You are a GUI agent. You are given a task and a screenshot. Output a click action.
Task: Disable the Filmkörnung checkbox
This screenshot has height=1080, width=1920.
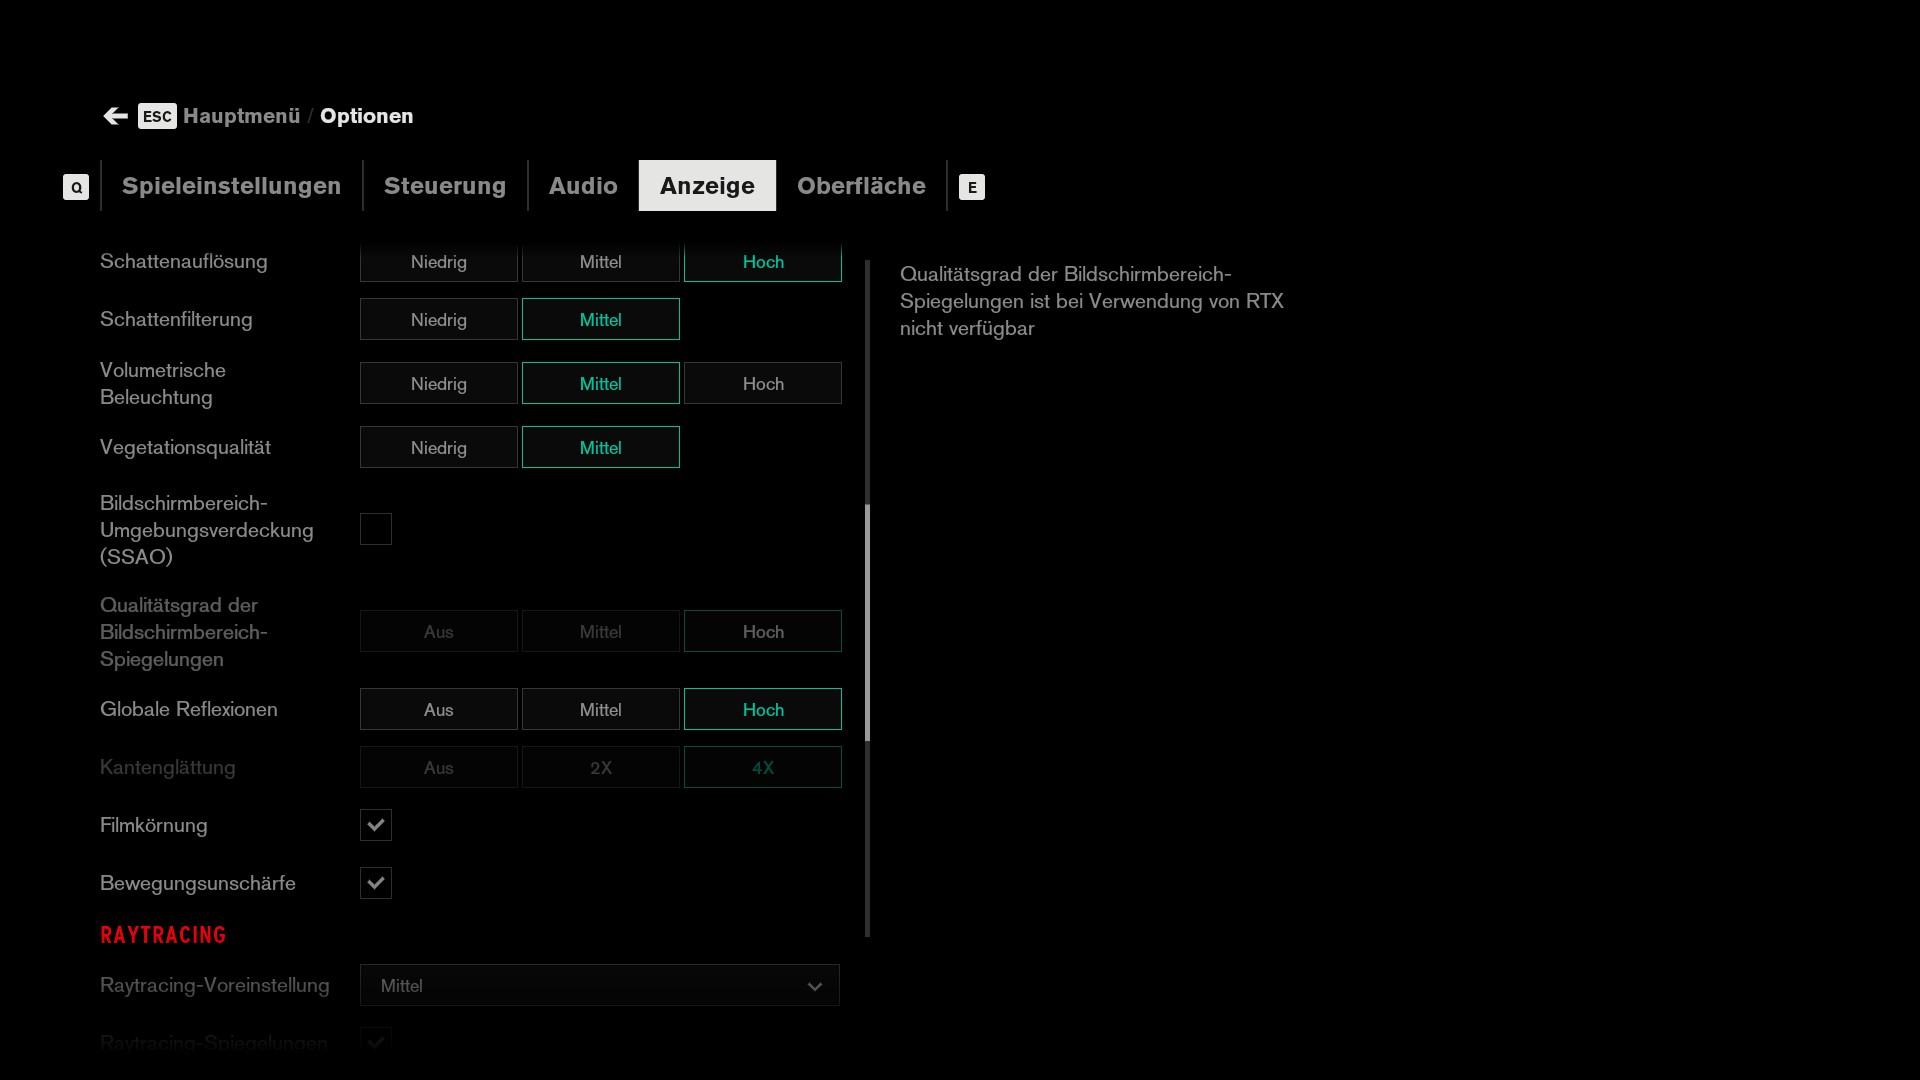[376, 825]
